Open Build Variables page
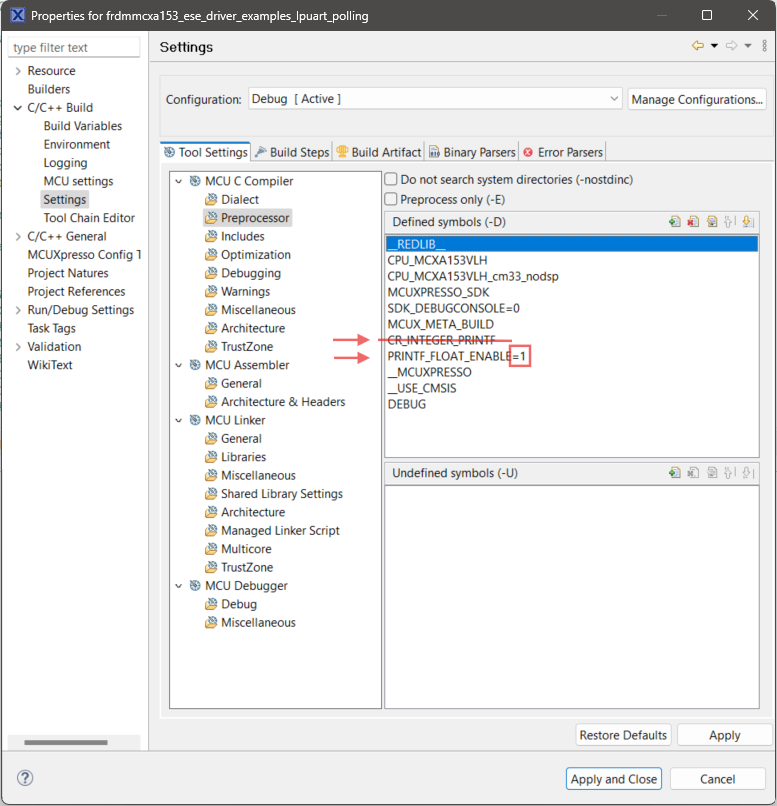The image size is (777, 806). coord(83,126)
